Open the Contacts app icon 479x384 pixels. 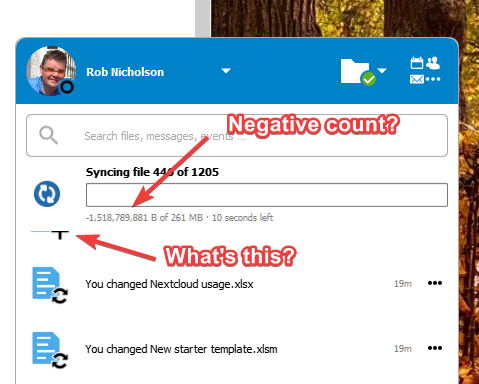pyautogui.click(x=433, y=63)
